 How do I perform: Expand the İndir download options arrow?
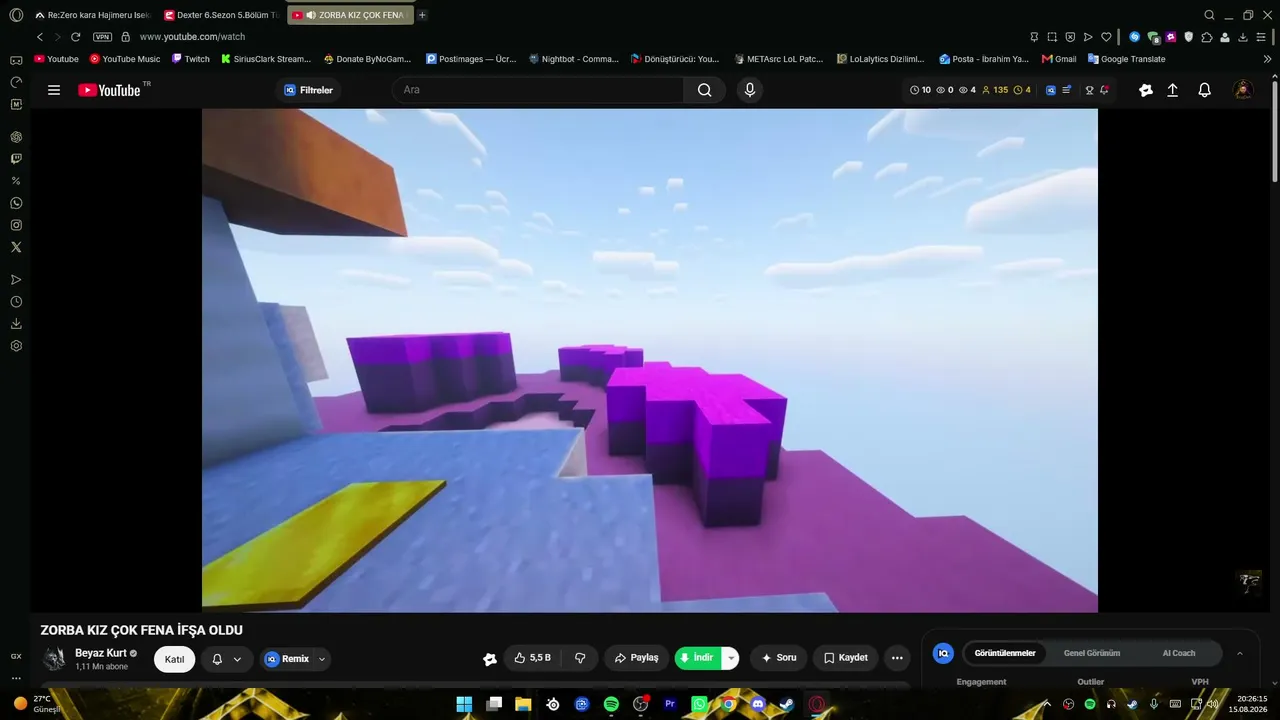tap(731, 658)
